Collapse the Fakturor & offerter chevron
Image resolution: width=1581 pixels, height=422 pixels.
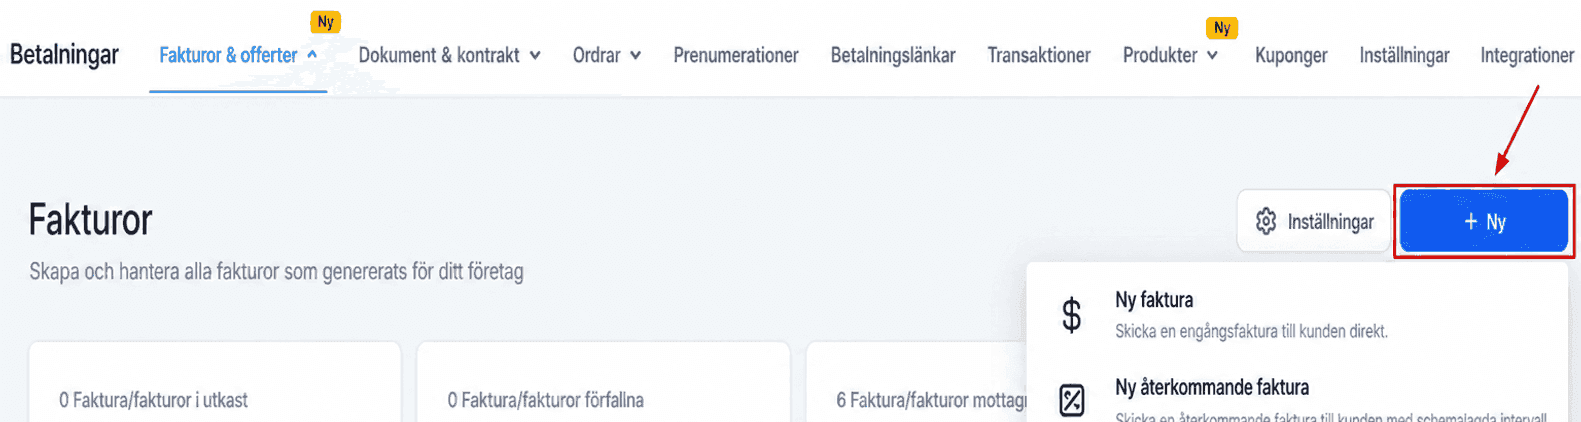[x=312, y=55]
